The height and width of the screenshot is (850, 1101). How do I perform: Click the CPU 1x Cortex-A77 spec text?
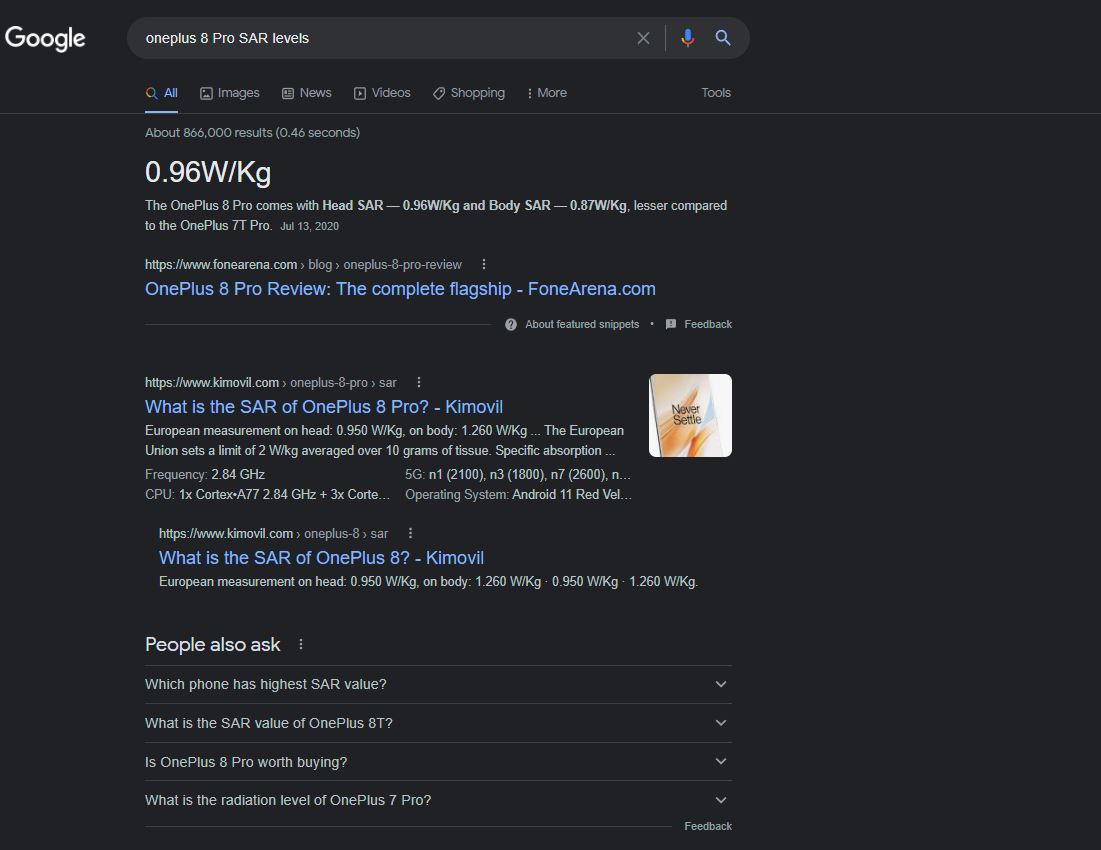pos(268,495)
